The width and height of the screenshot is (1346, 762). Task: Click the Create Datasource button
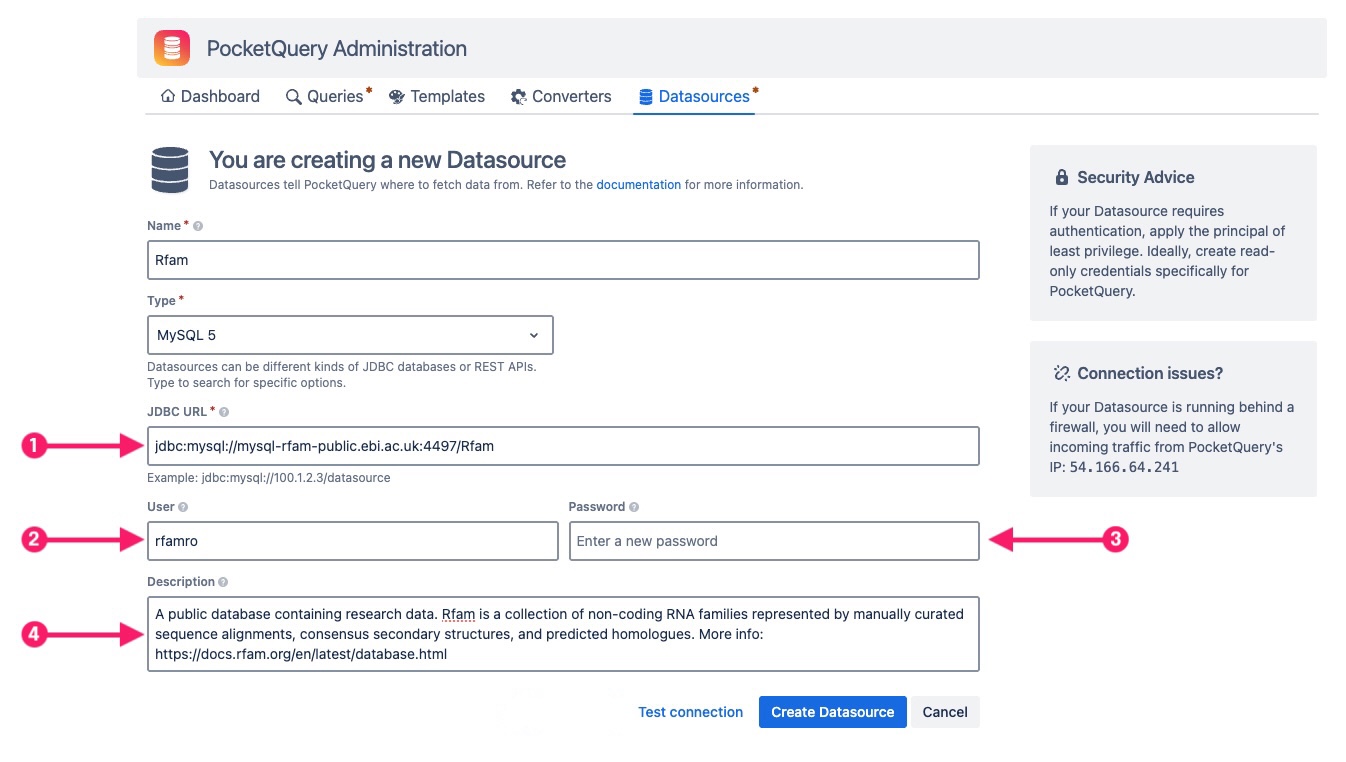[833, 712]
